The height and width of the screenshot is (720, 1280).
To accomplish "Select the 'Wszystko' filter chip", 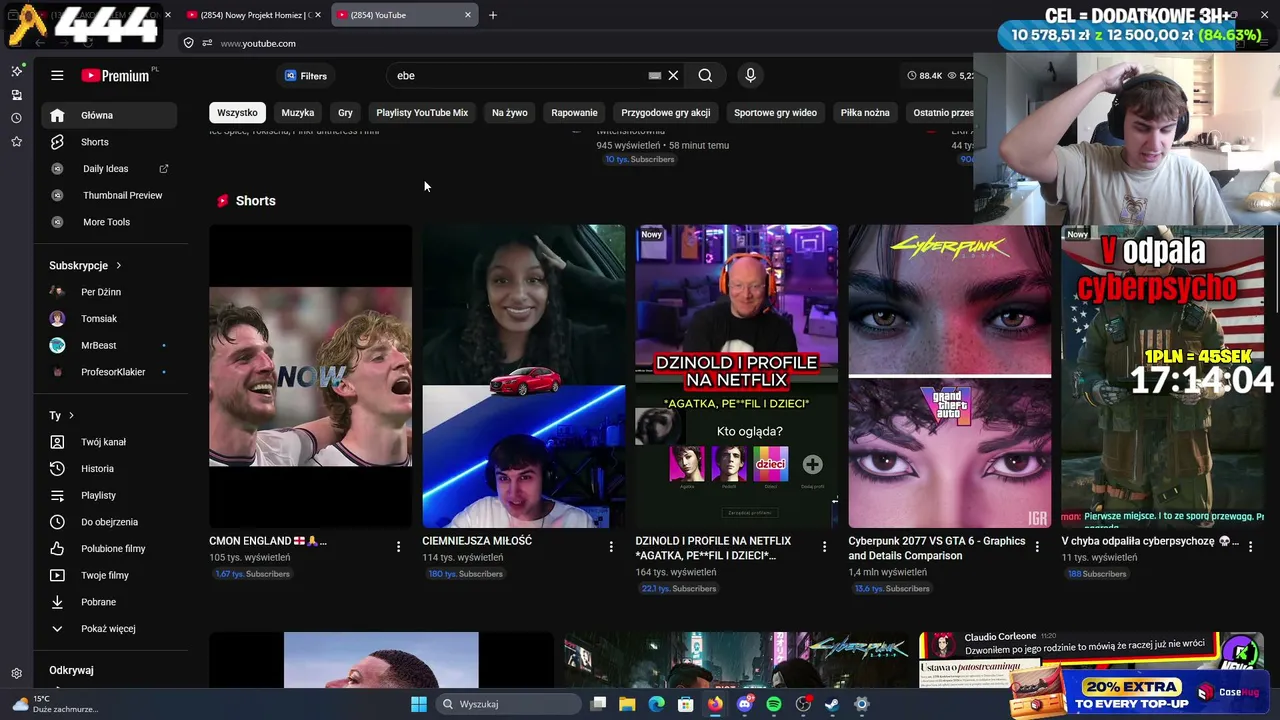I will (x=237, y=113).
